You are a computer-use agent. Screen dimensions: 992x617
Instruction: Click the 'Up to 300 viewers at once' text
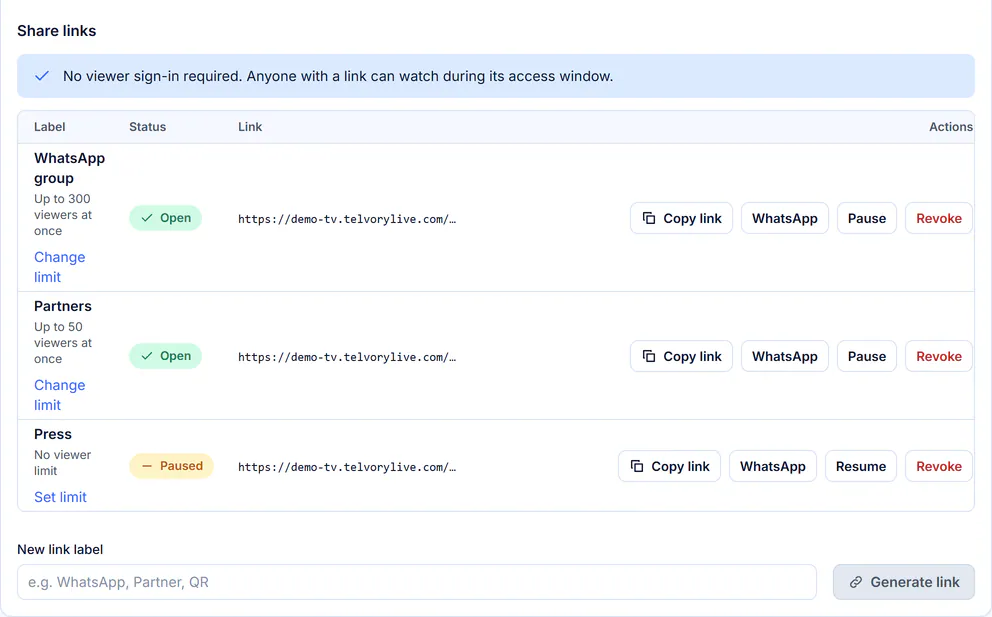[63, 215]
